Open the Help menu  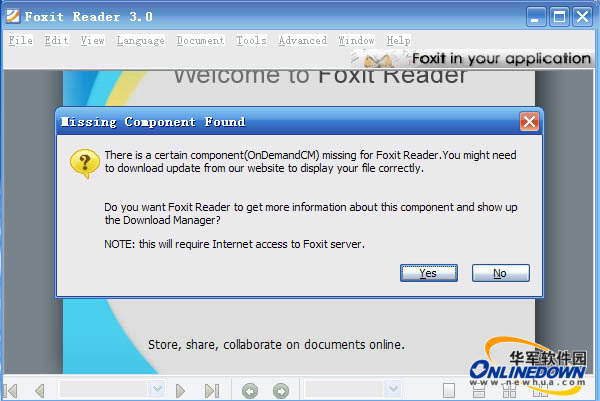(398, 40)
